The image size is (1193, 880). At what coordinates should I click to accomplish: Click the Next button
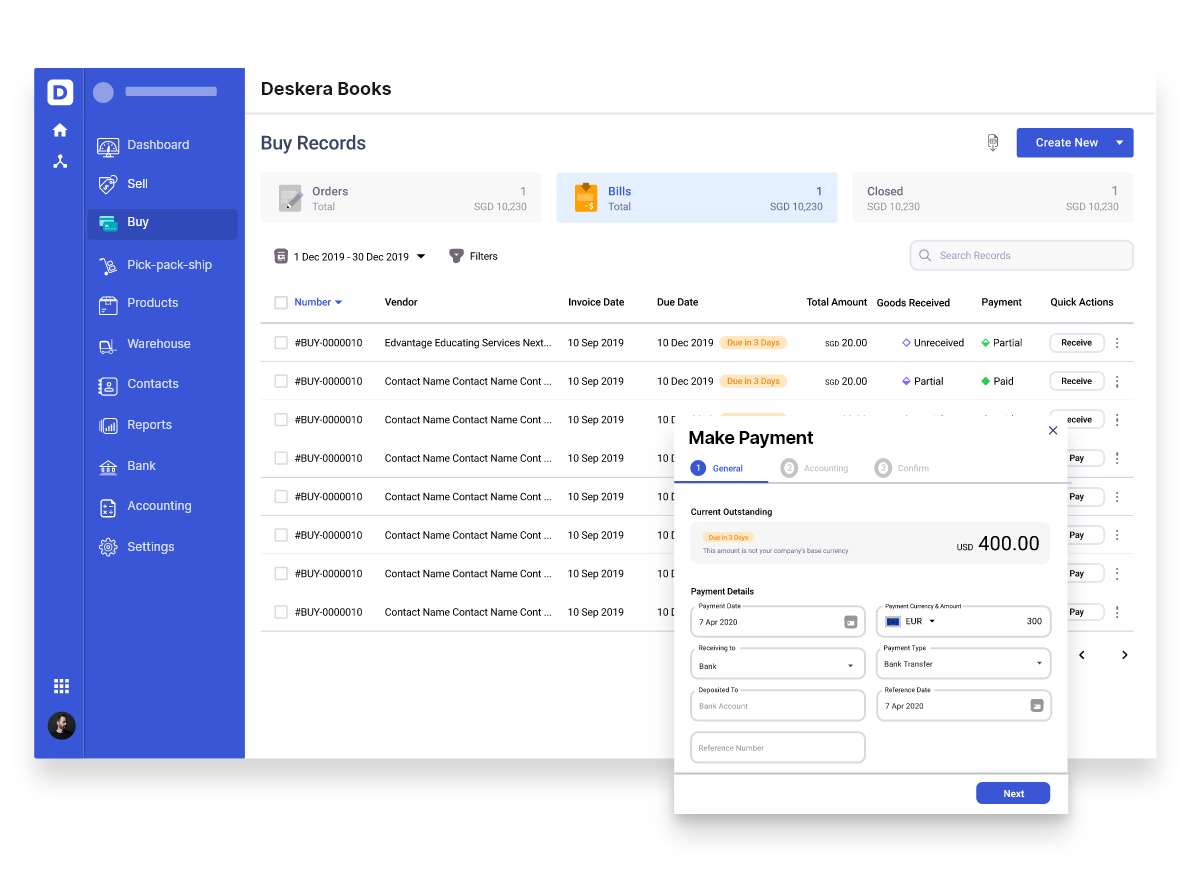pyautogui.click(x=1013, y=793)
